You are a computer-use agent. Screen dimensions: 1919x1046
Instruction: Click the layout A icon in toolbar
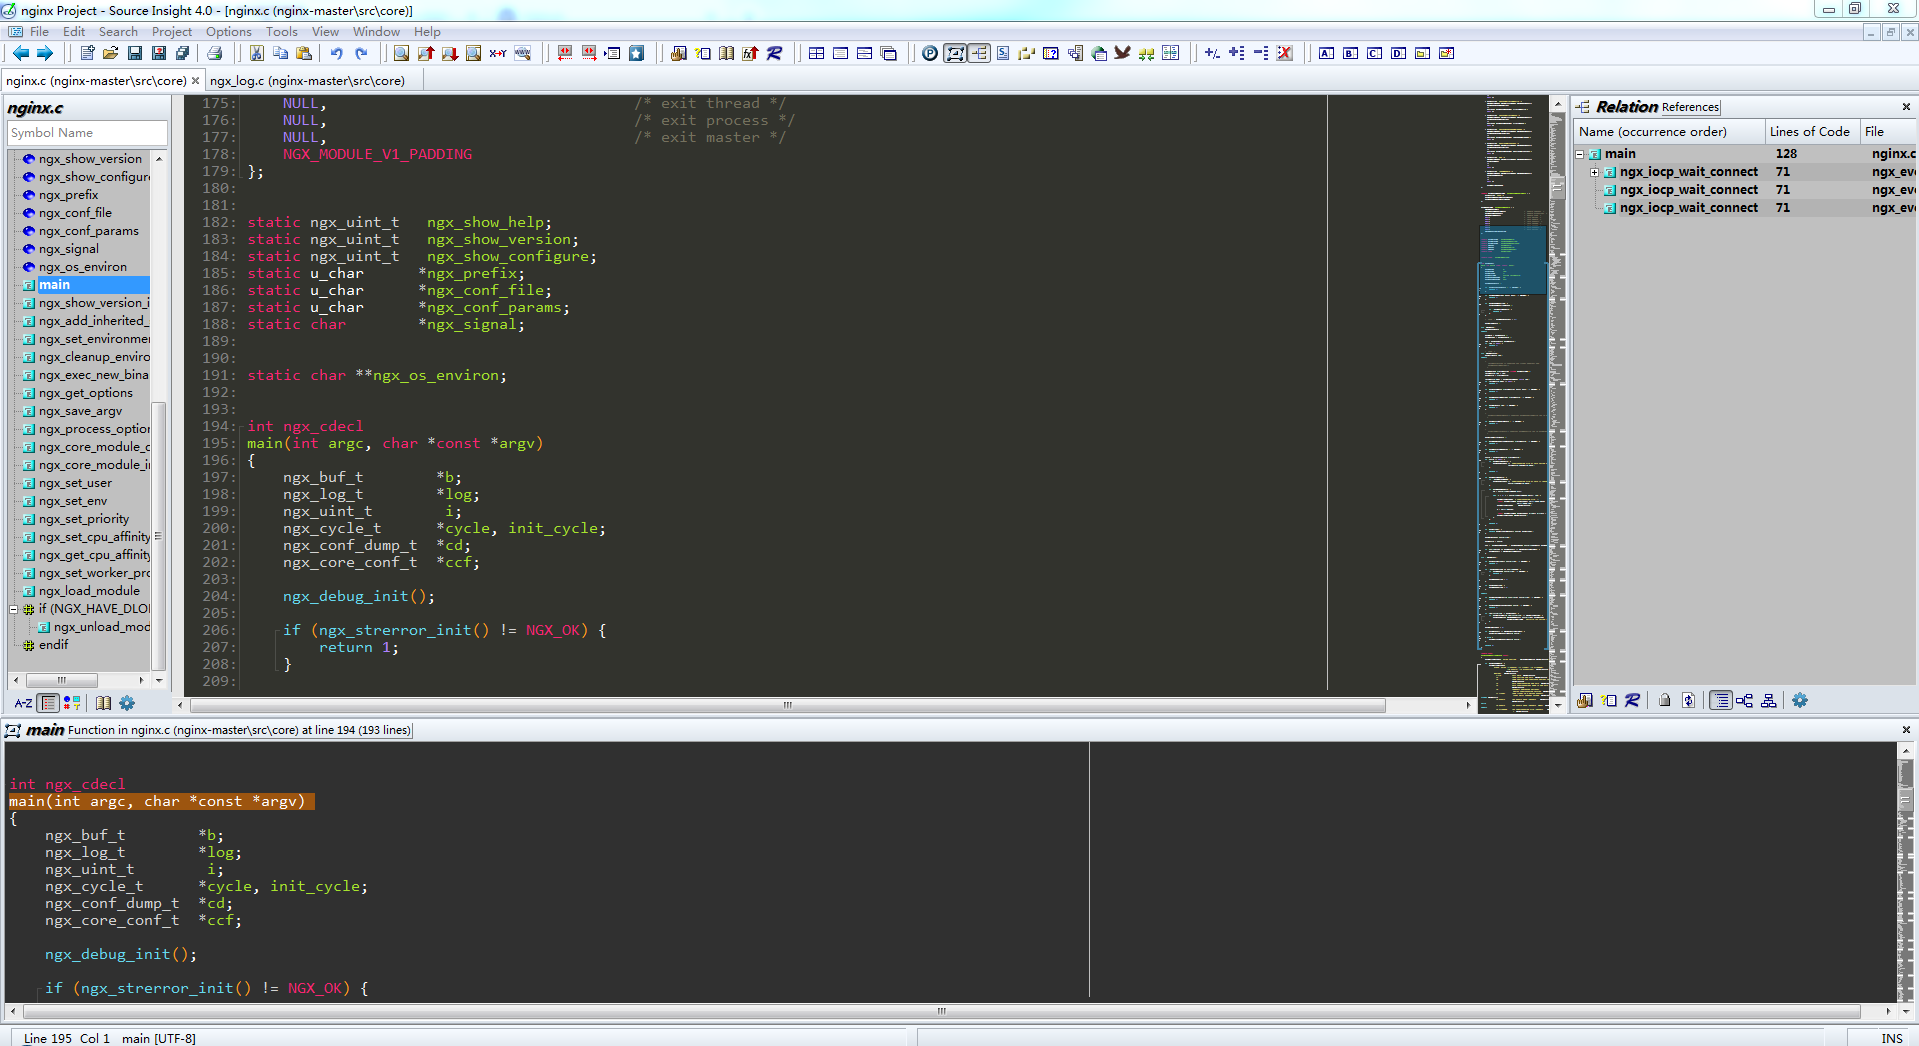pos(1326,53)
